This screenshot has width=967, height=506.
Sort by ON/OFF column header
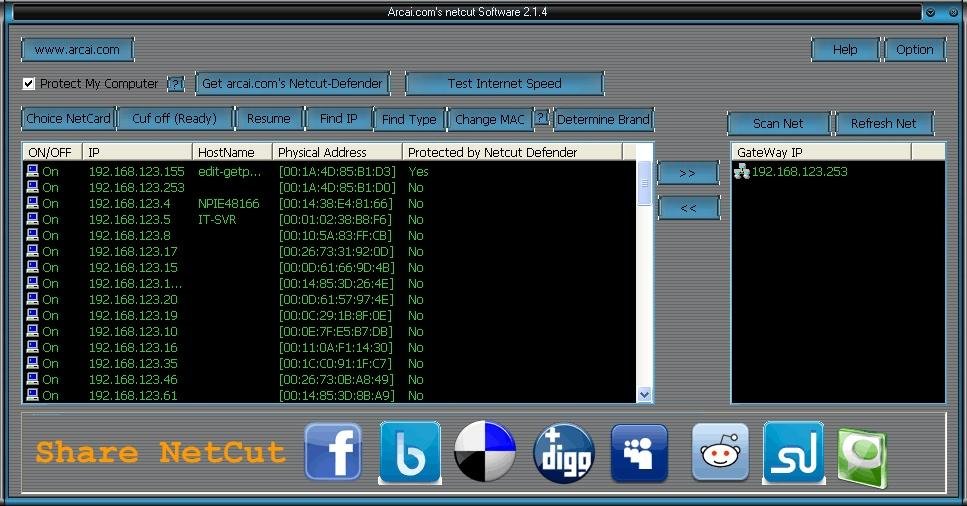52,152
